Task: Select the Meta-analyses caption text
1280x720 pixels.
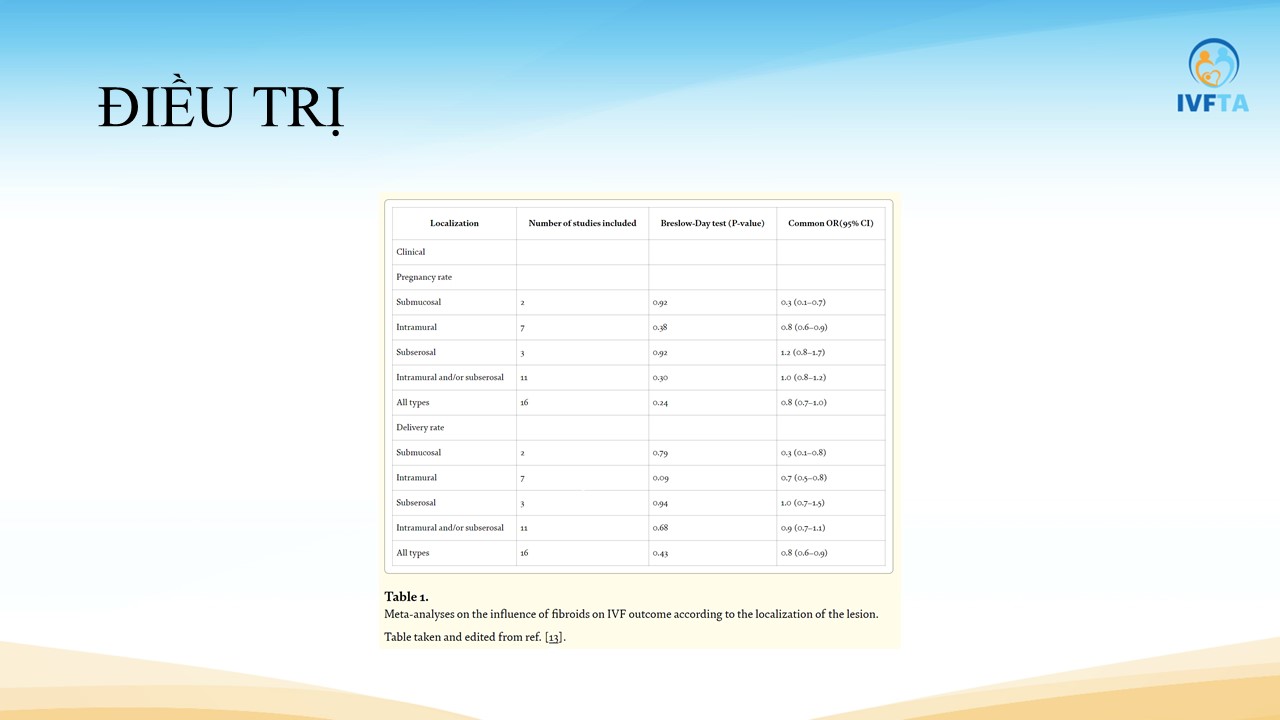Action: pos(631,614)
